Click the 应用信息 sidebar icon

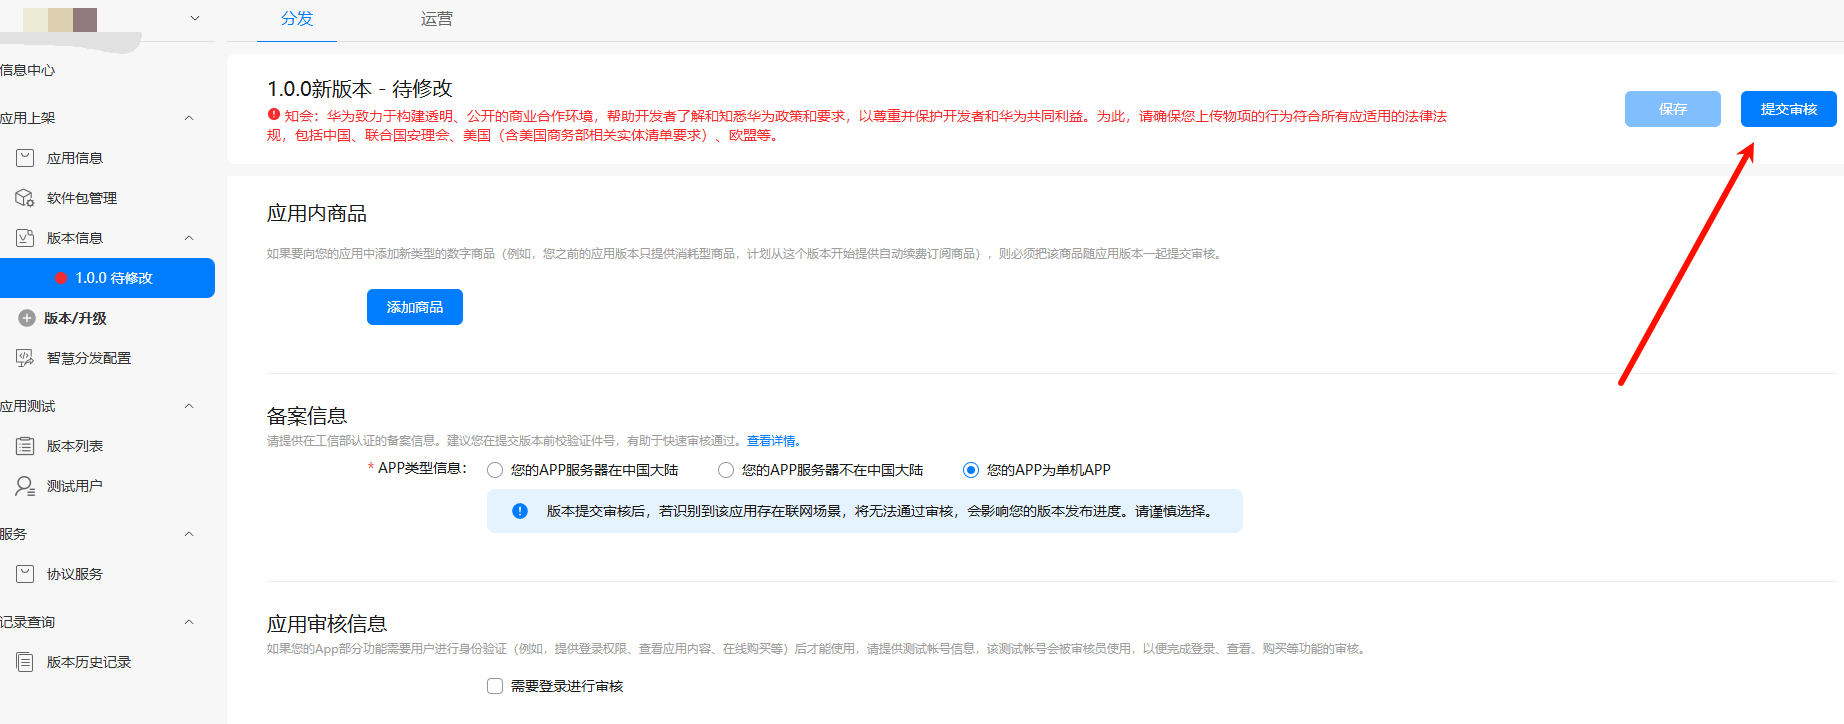click(25, 158)
